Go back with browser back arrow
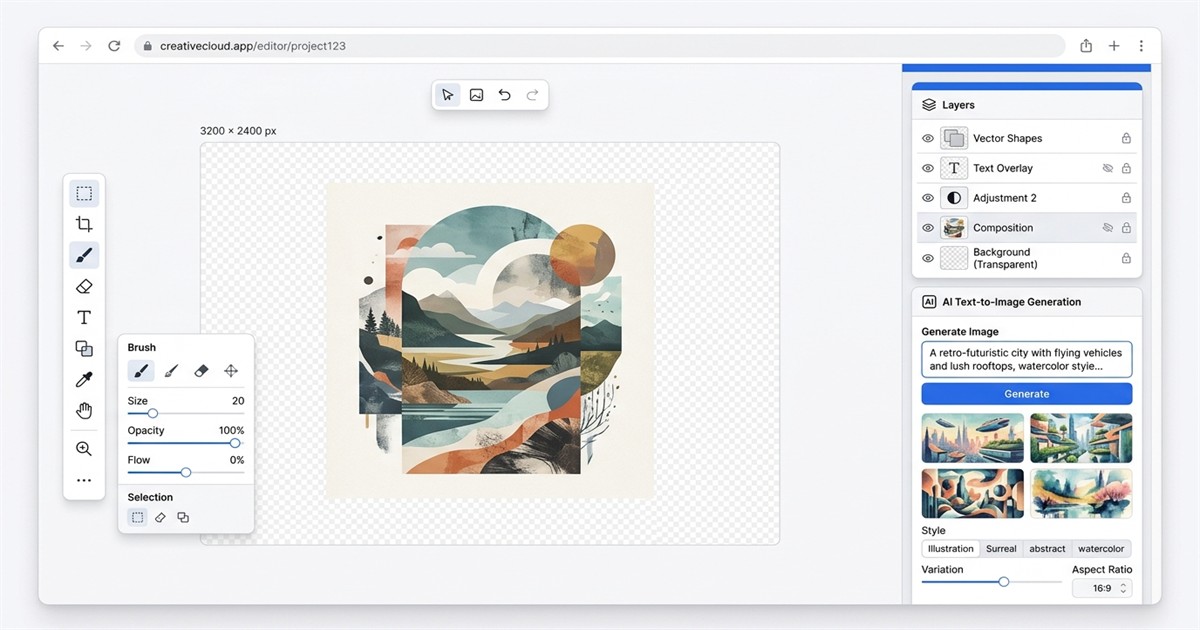The image size is (1200, 630). point(58,46)
